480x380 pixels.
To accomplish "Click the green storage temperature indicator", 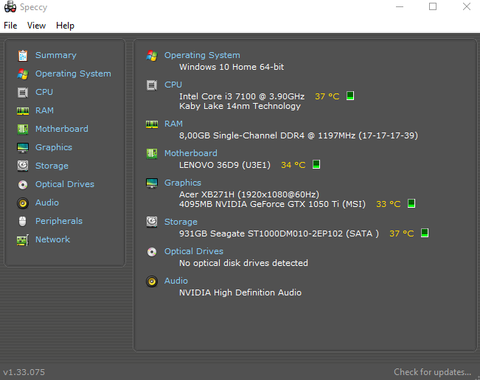I will point(425,233).
